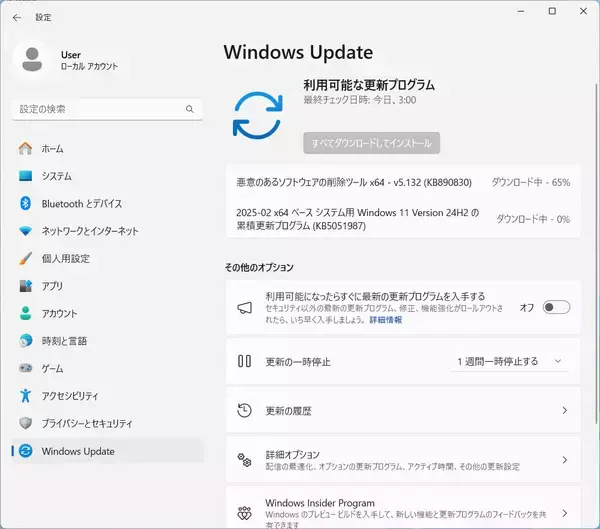Viewport: 600px width, 529px height.
Task: Open プライバシーとセキュリティ settings
Action: [108, 423]
